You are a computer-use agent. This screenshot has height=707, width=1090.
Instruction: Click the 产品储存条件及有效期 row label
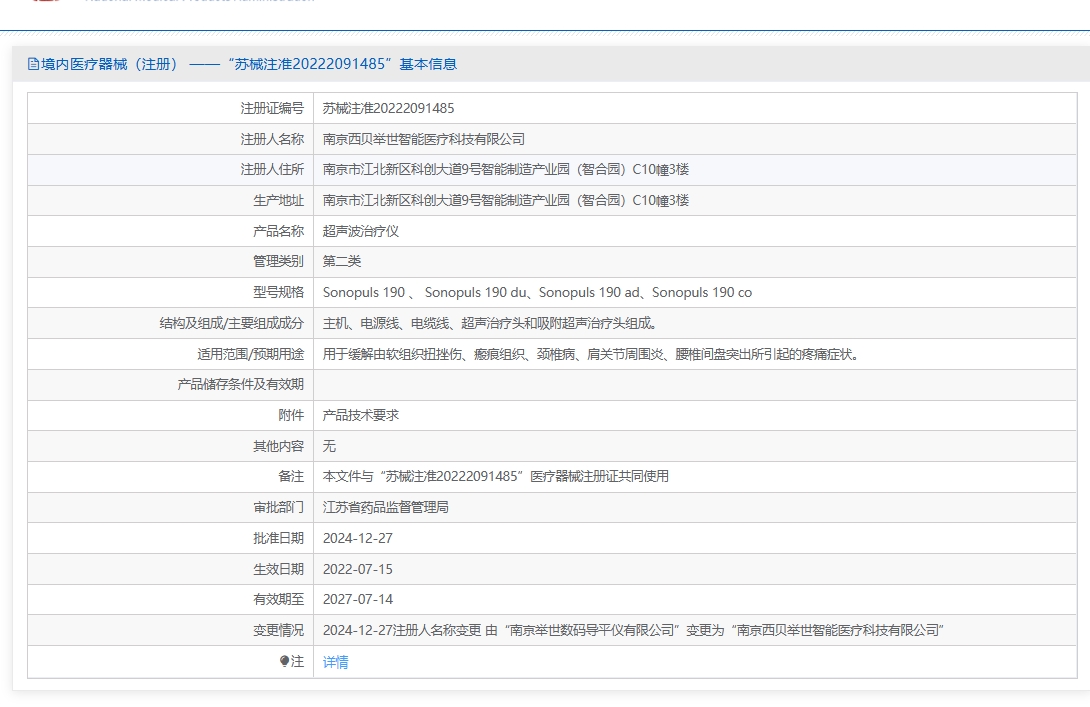(x=240, y=384)
